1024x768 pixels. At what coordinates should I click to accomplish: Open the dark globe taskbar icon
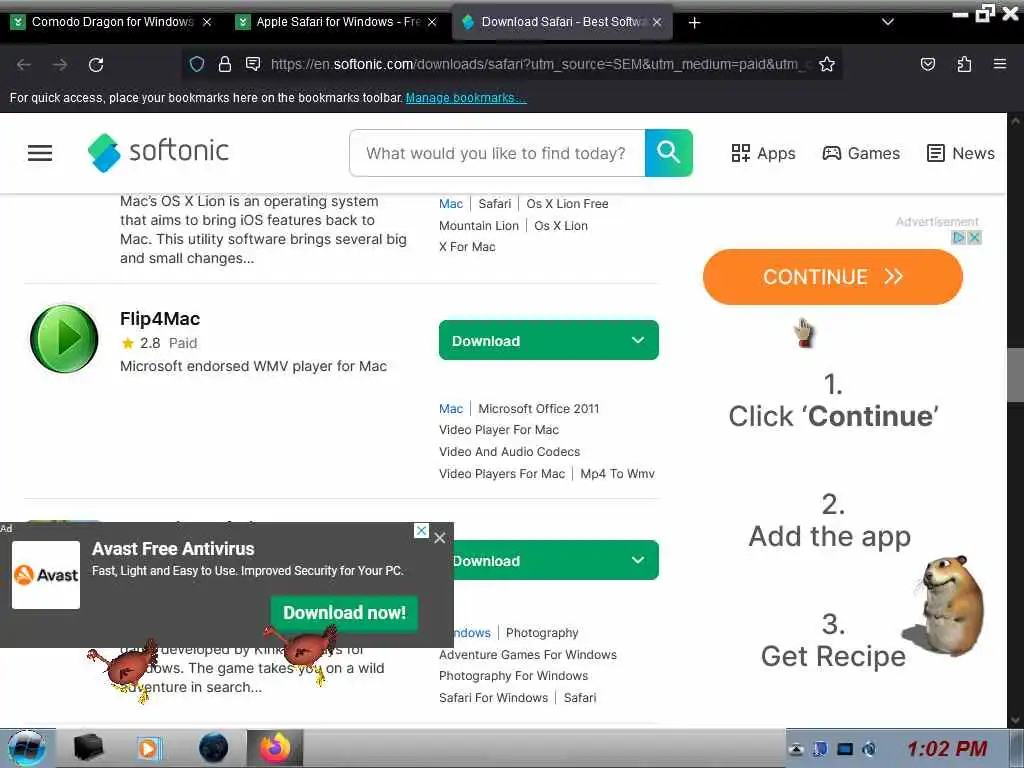[x=213, y=748]
